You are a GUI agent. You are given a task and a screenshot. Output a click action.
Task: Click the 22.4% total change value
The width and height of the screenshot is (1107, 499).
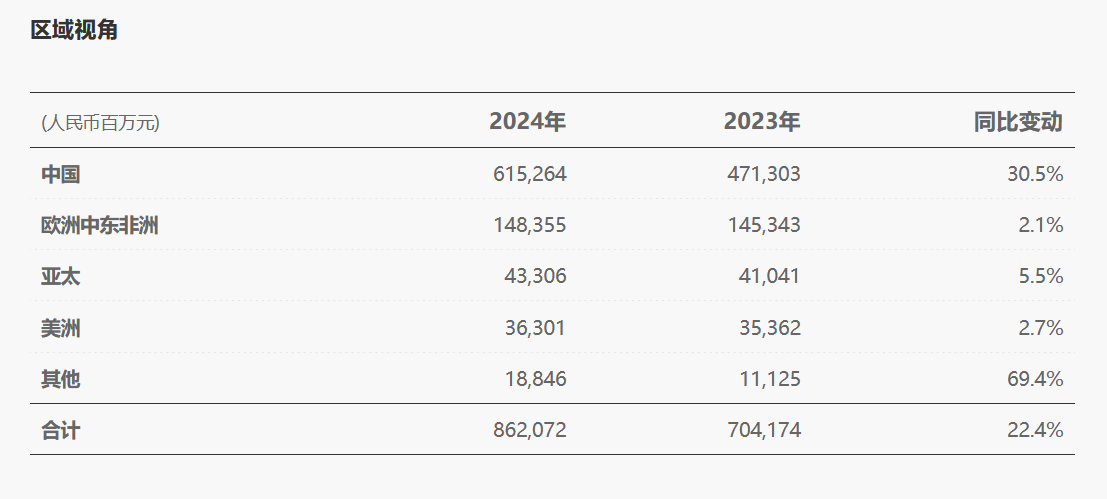[x=1034, y=431]
